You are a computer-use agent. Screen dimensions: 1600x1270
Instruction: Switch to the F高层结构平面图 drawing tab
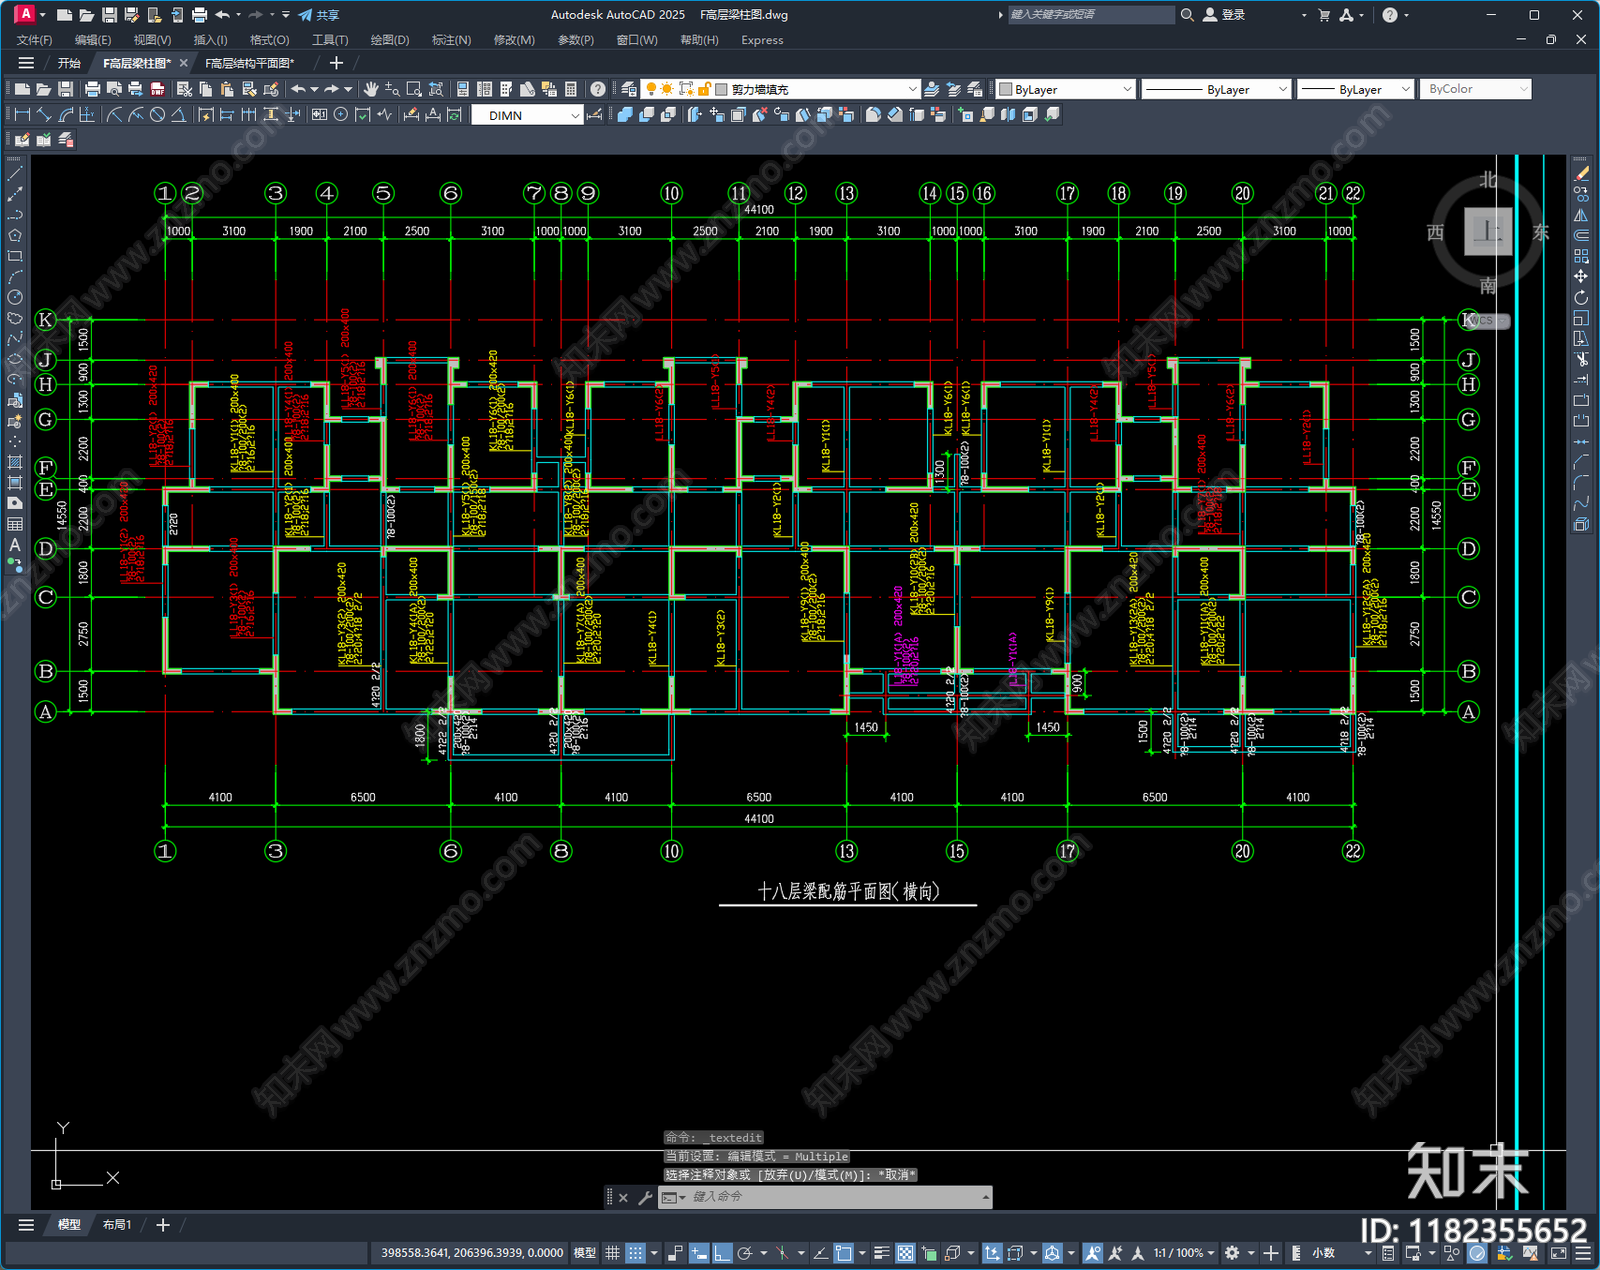(x=249, y=63)
